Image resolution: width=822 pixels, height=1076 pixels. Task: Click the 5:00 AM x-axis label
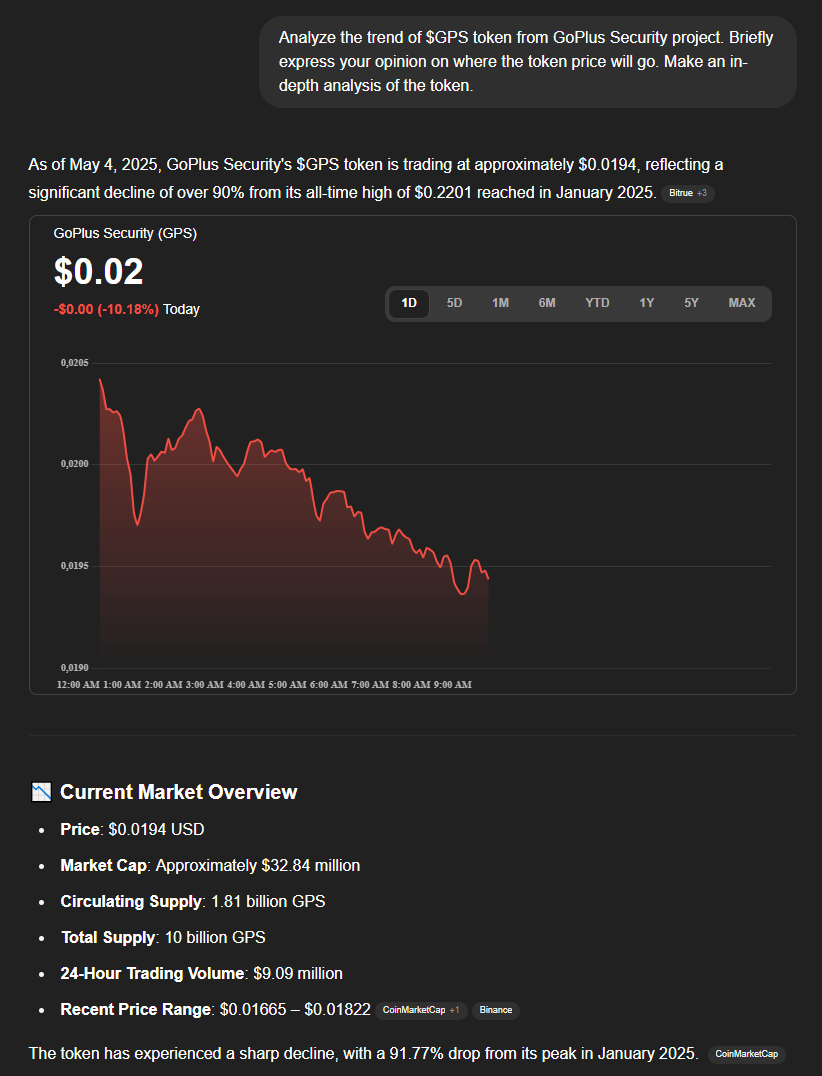tap(287, 685)
